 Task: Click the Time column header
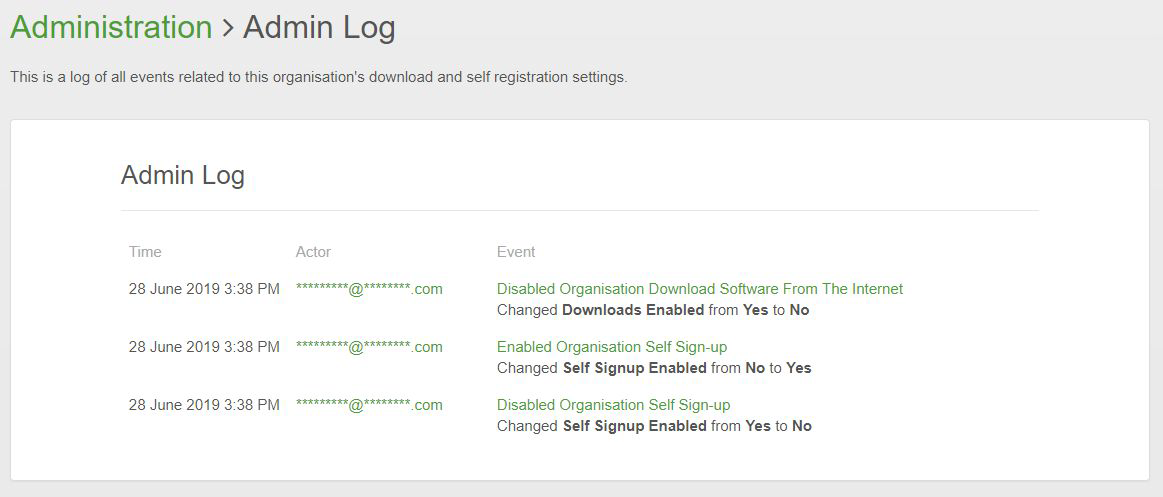145,252
